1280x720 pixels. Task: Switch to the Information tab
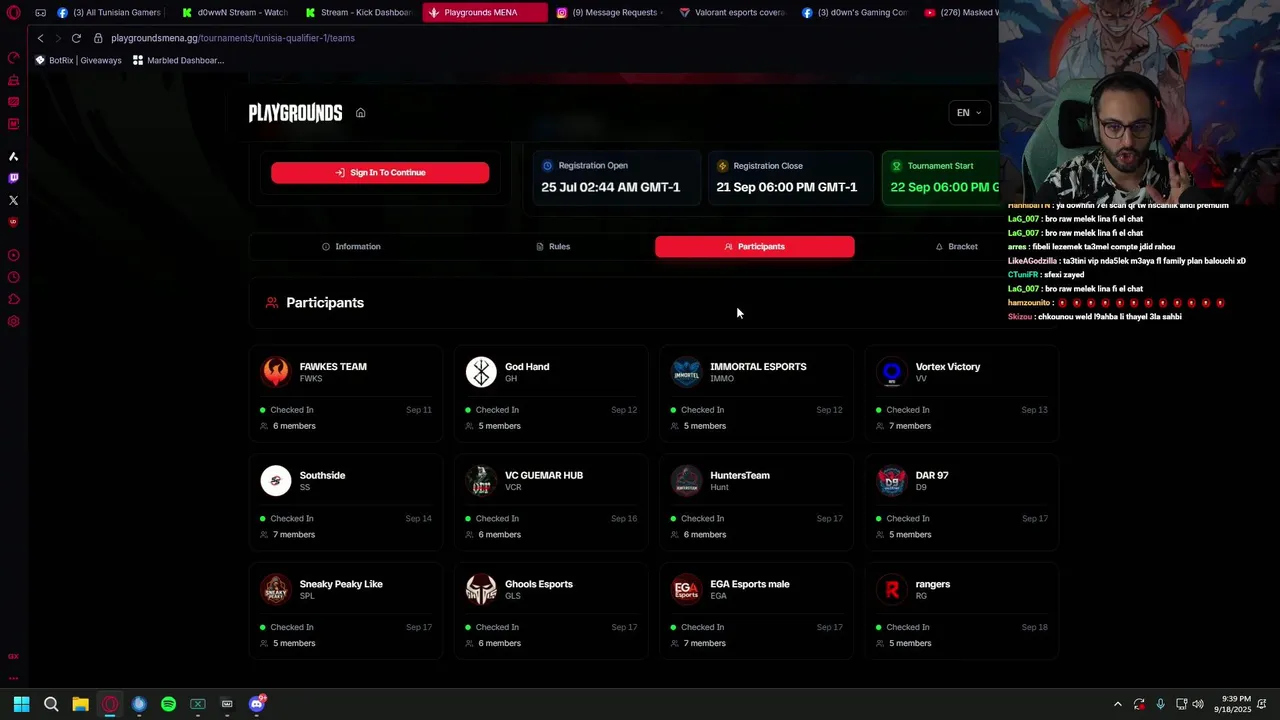(351, 247)
